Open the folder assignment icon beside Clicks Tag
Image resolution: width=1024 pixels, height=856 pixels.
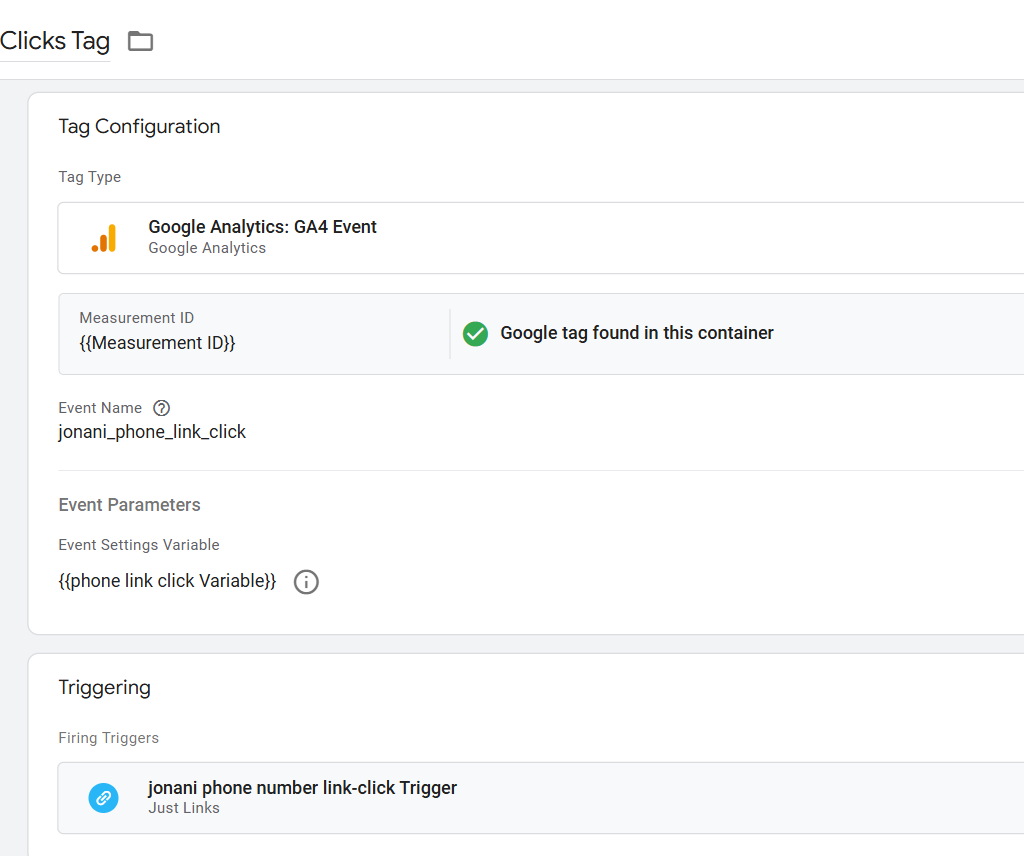coord(139,41)
